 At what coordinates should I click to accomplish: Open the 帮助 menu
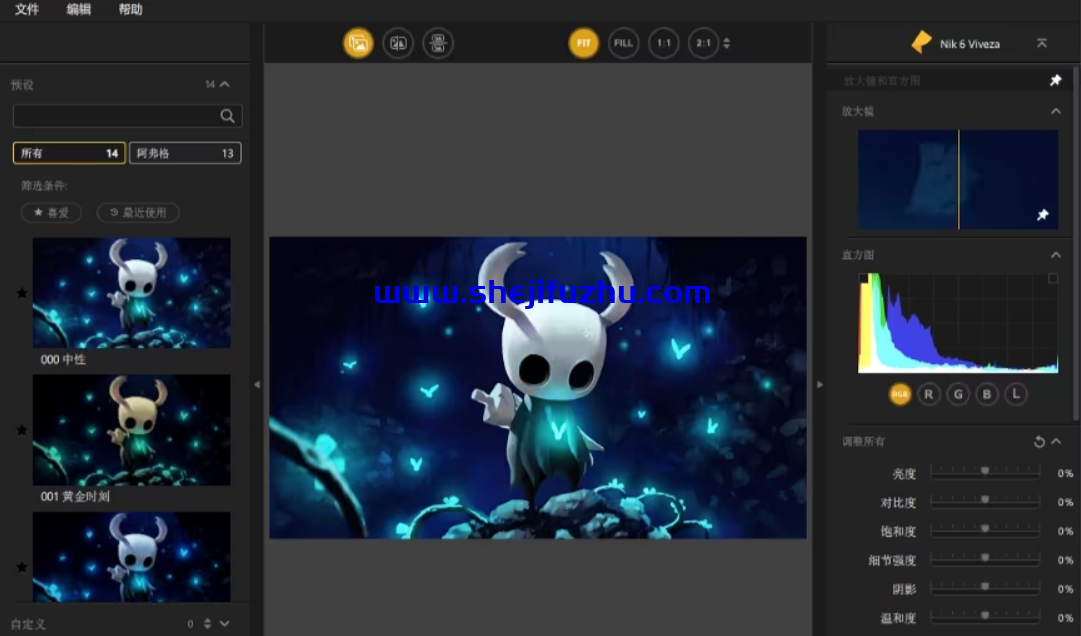[x=130, y=10]
